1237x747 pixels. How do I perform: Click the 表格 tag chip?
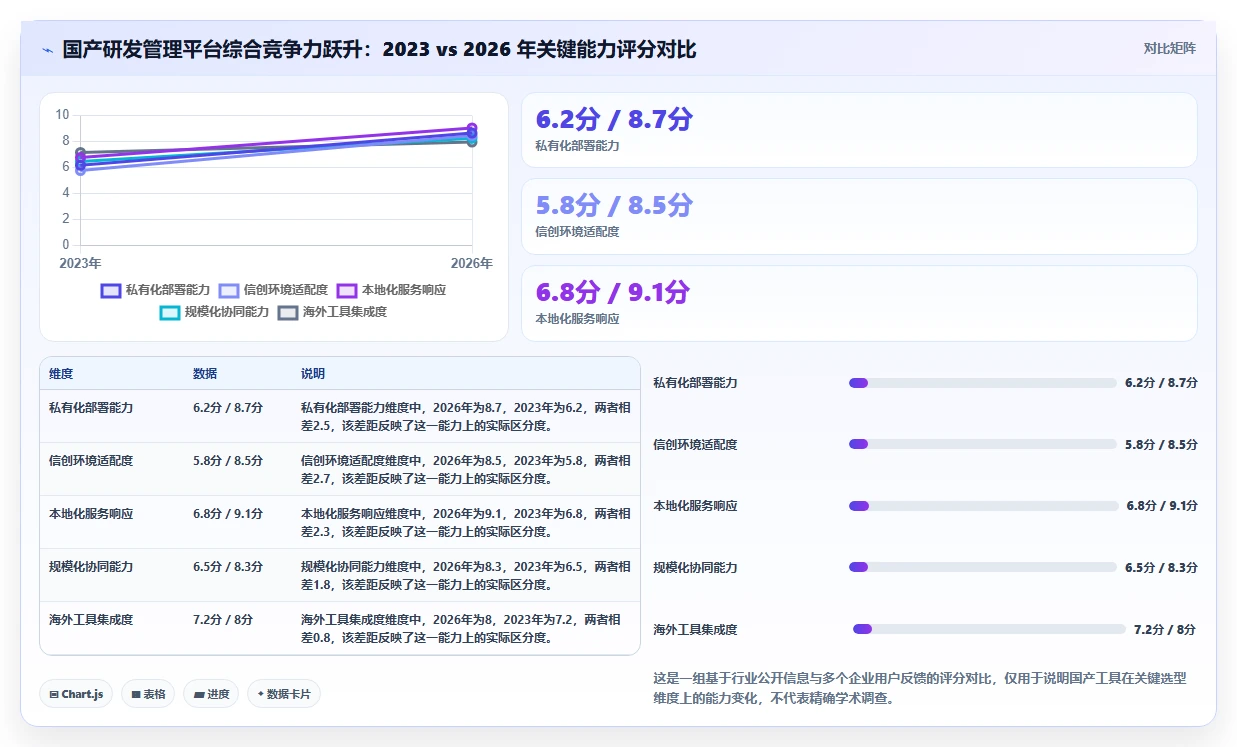pos(148,694)
